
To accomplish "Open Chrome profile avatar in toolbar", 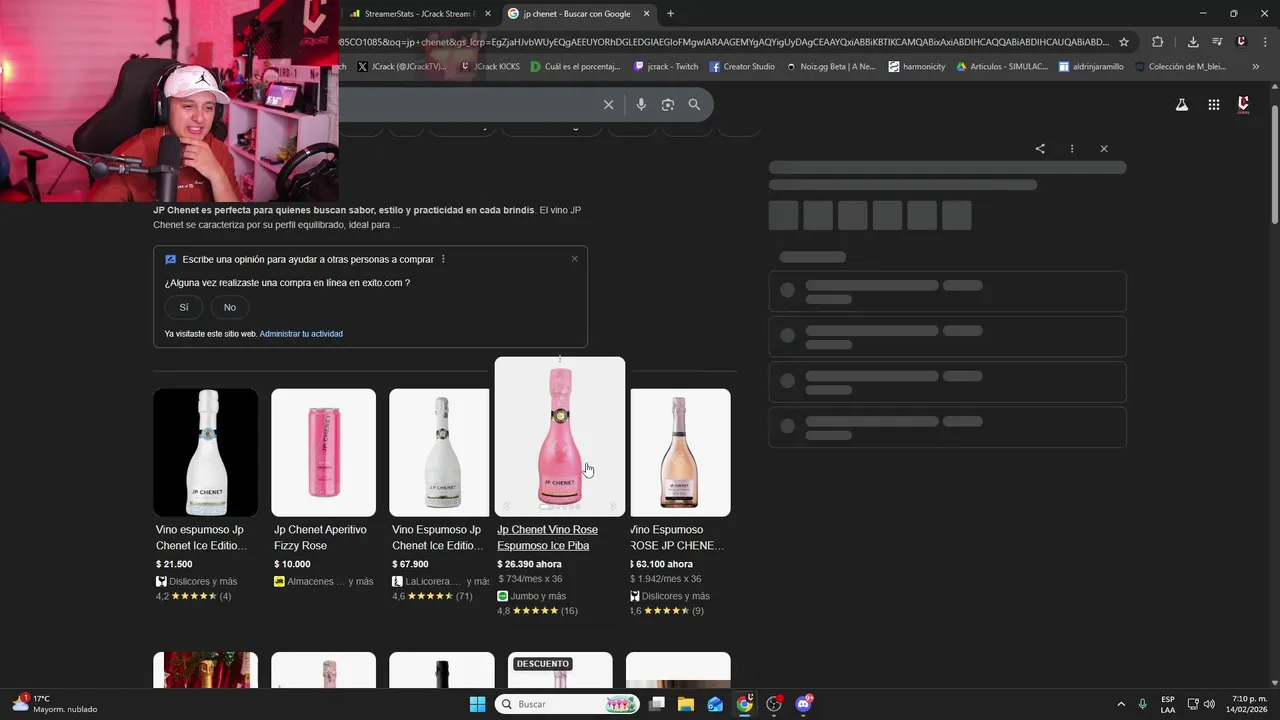I will click(x=1241, y=42).
